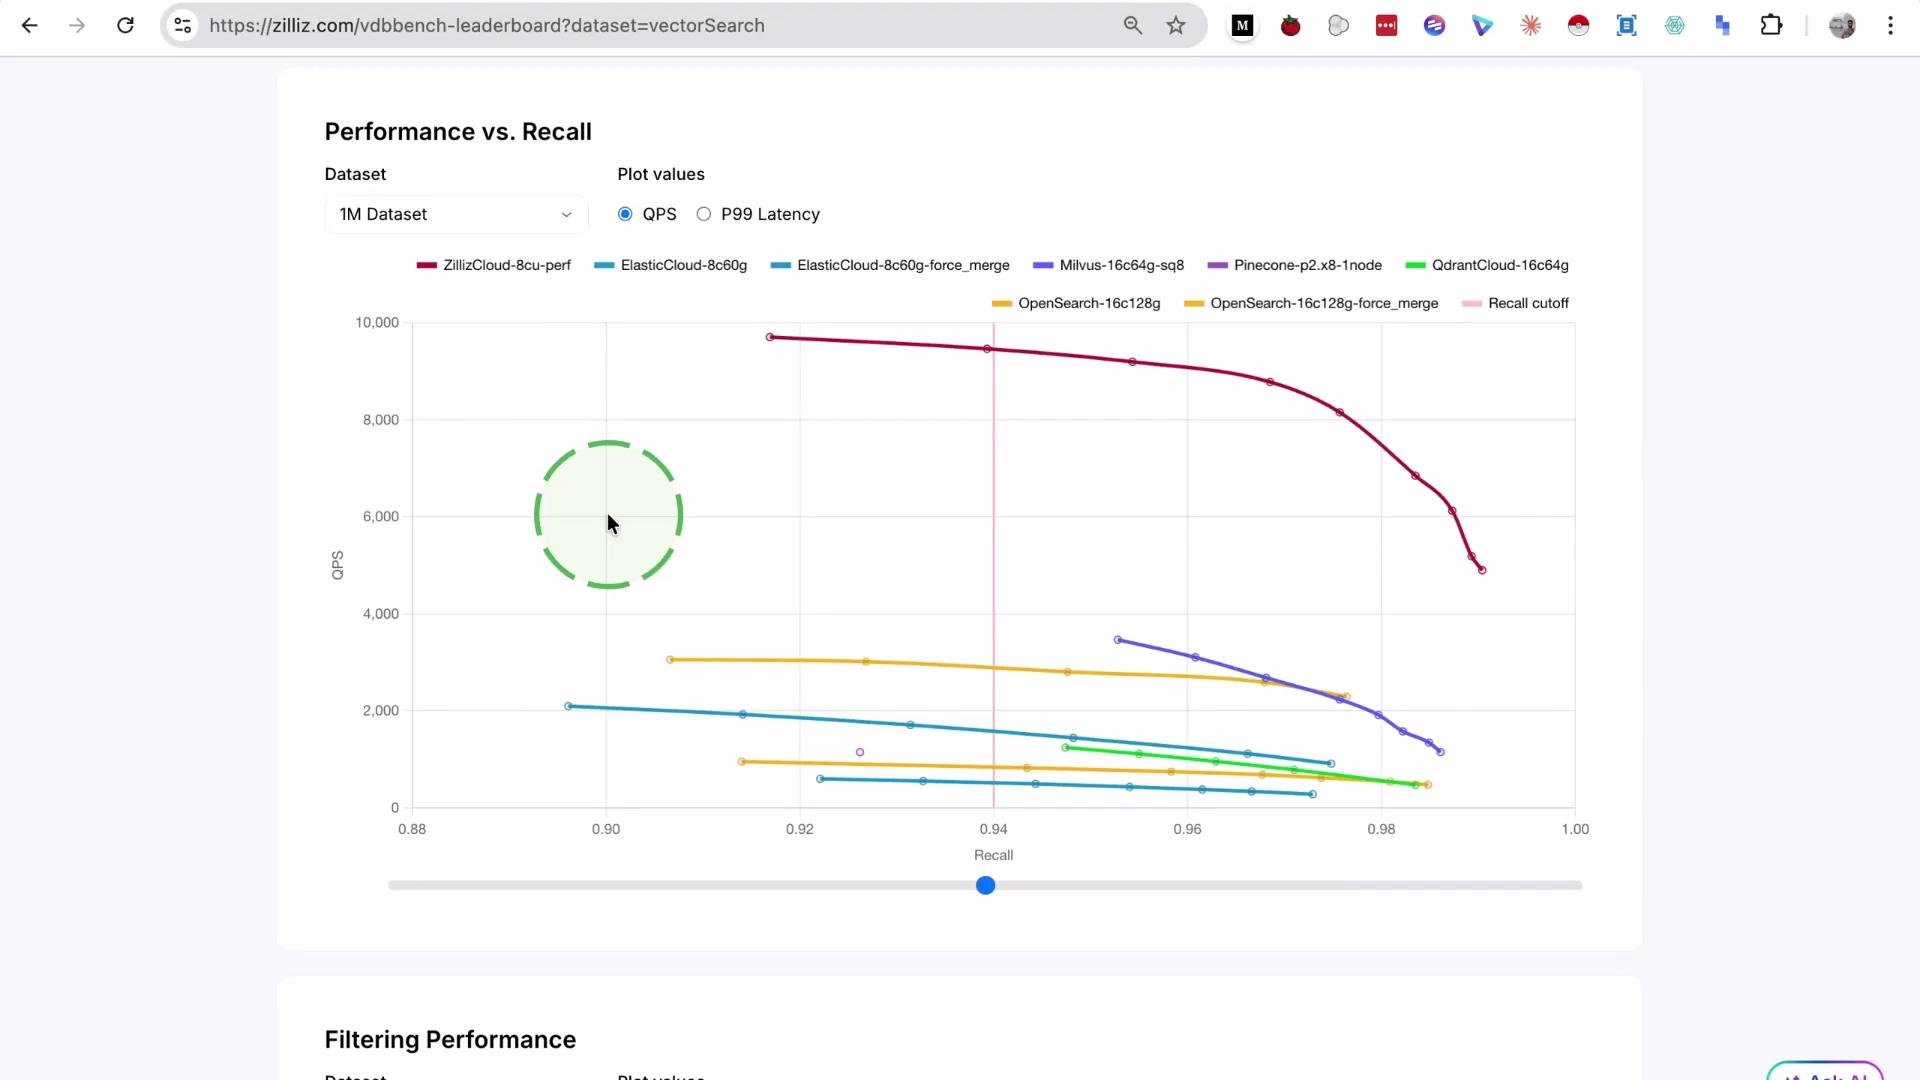1920x1080 pixels.
Task: Toggle ZillizCloud-8cu-perf series in legend
Action: point(494,265)
